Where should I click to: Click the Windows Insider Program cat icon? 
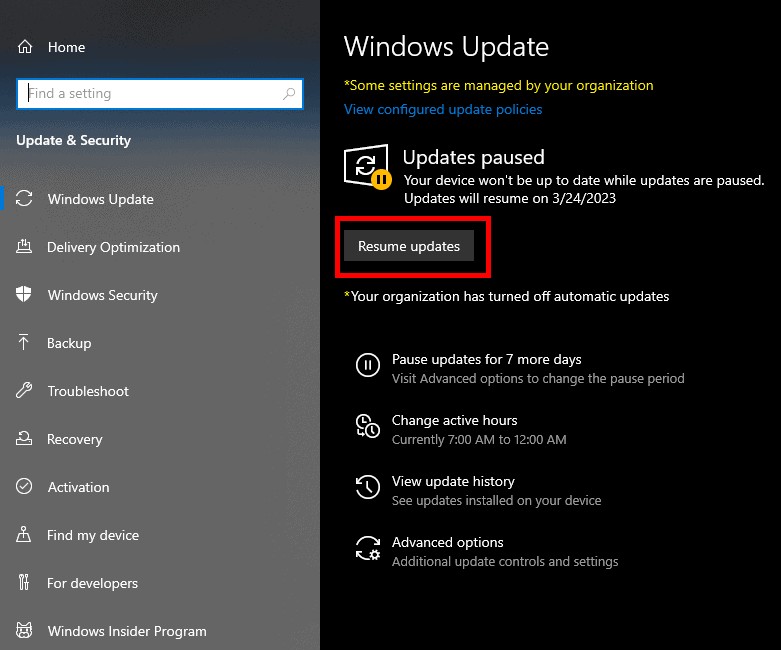pos(24,630)
